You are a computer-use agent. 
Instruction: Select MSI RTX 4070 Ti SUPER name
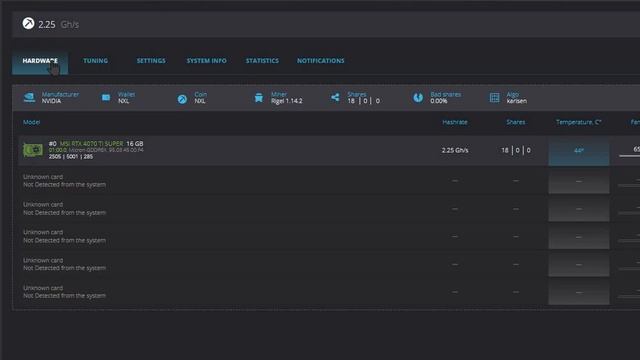(91, 144)
